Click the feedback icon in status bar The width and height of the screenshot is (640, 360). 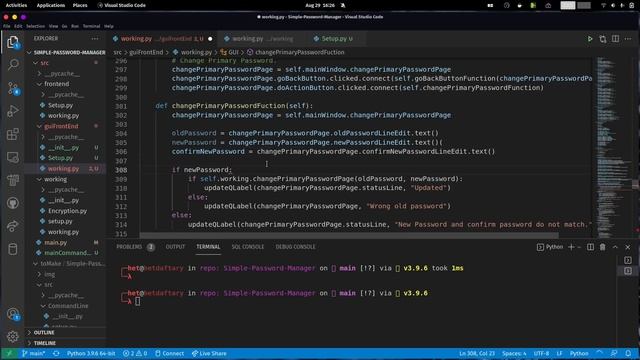[614, 353]
